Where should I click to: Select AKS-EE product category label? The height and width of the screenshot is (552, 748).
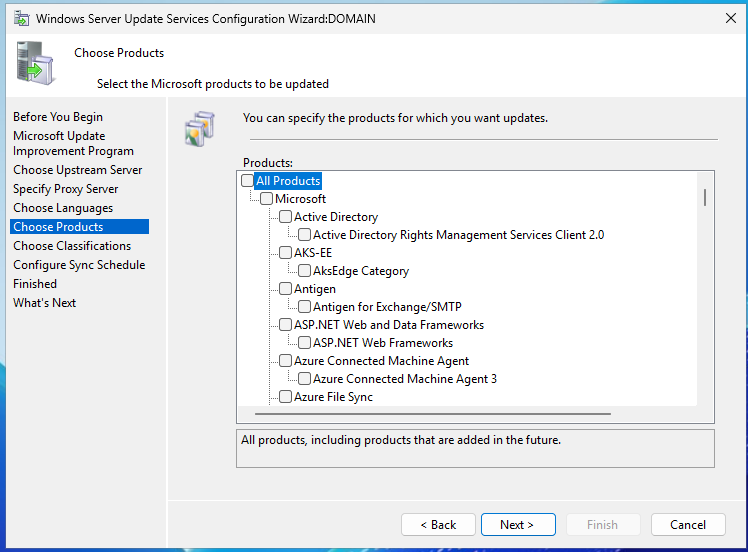tap(312, 253)
